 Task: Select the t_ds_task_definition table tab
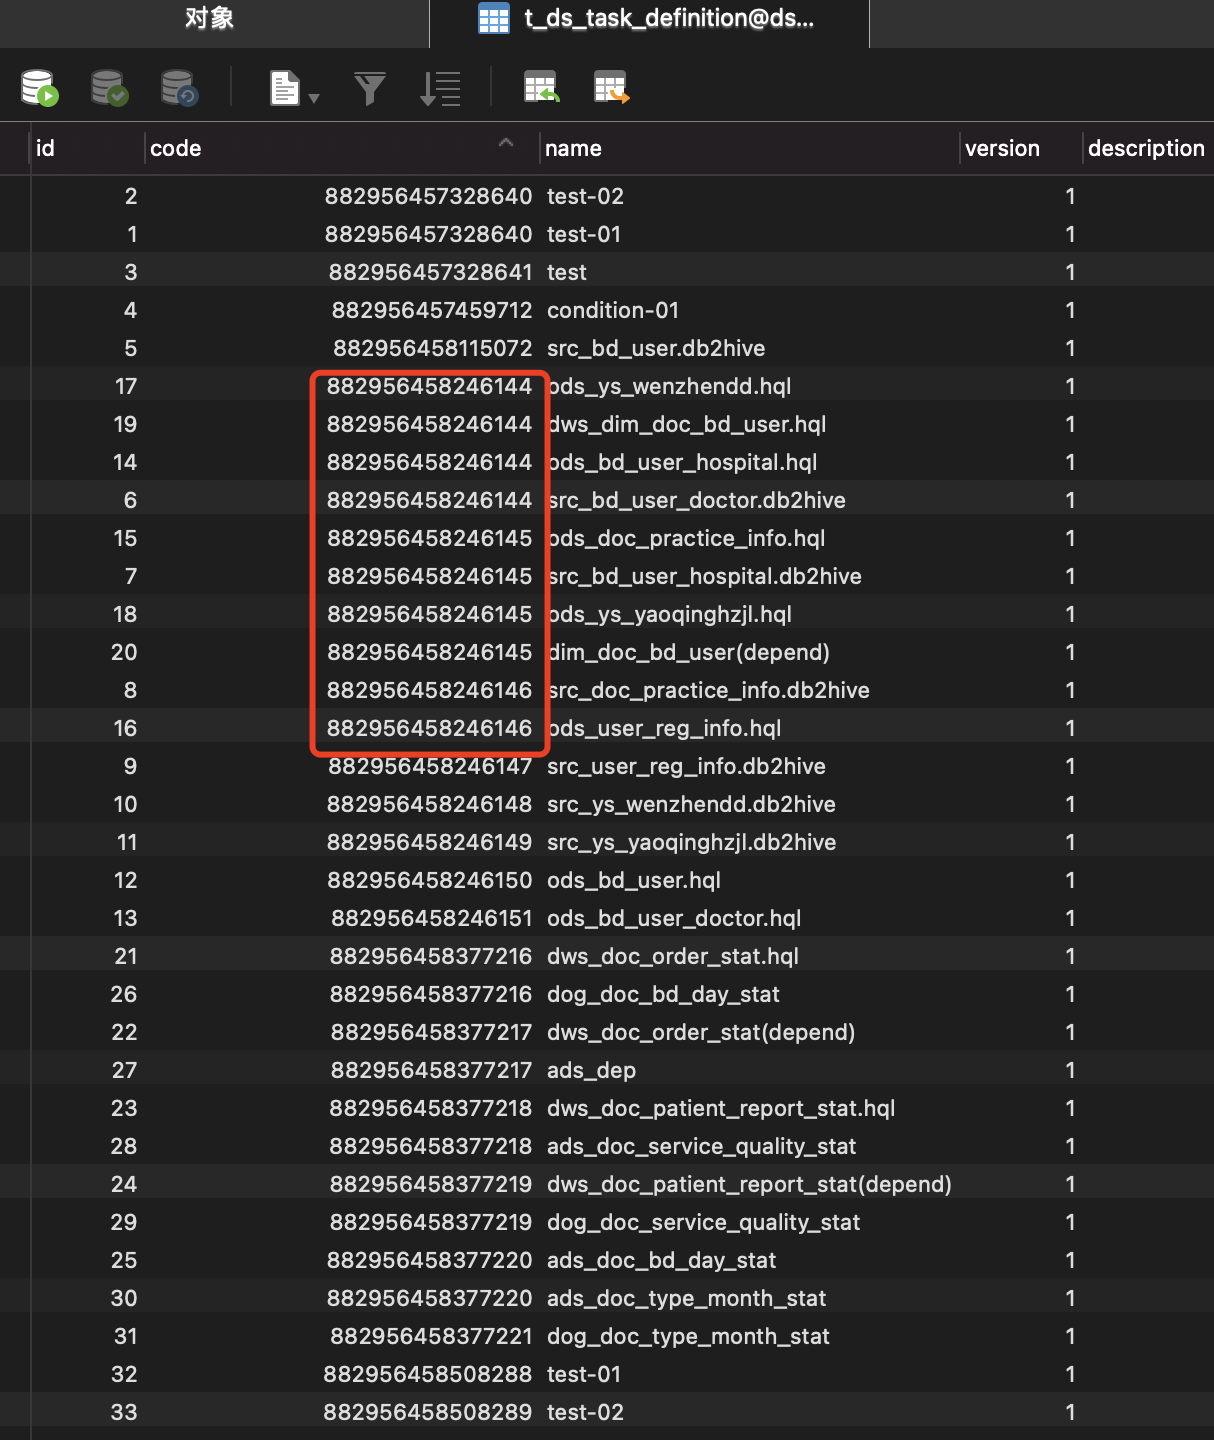click(649, 18)
